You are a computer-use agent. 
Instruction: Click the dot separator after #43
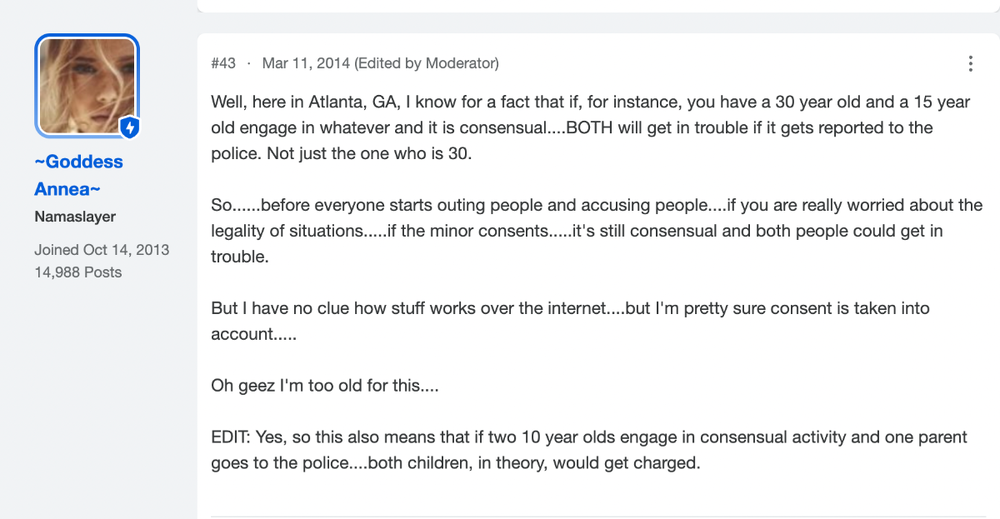(x=249, y=63)
